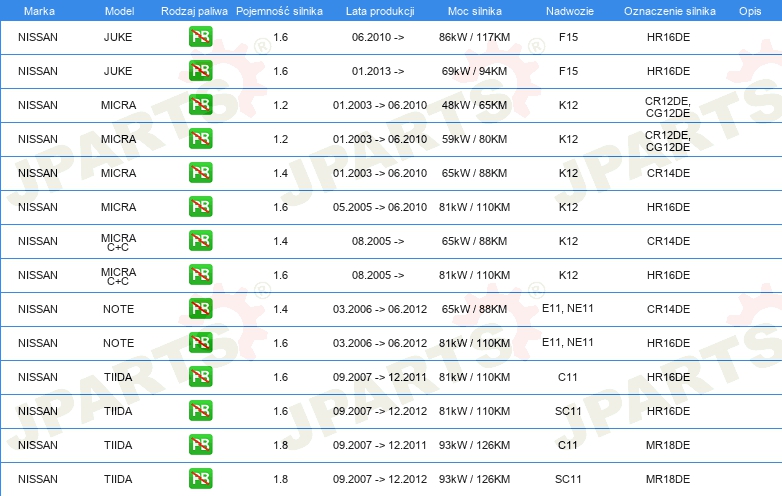Select the 93kW / 126KM cell for Tiida C11
782x496 pixels.
click(x=475, y=445)
